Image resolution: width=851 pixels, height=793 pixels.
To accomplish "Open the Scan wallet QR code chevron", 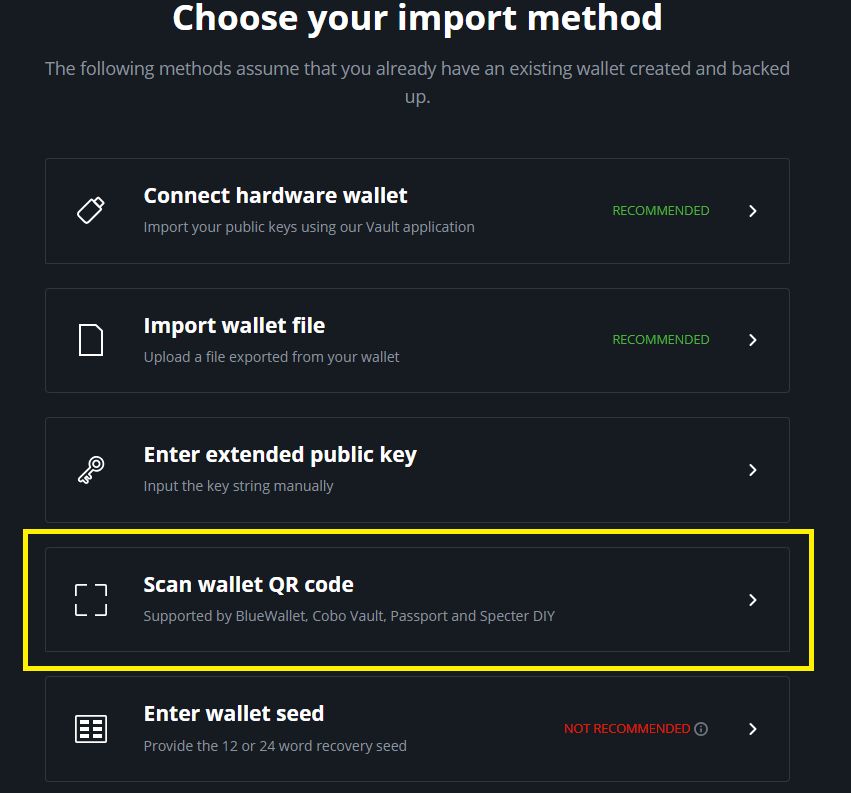I will point(753,600).
